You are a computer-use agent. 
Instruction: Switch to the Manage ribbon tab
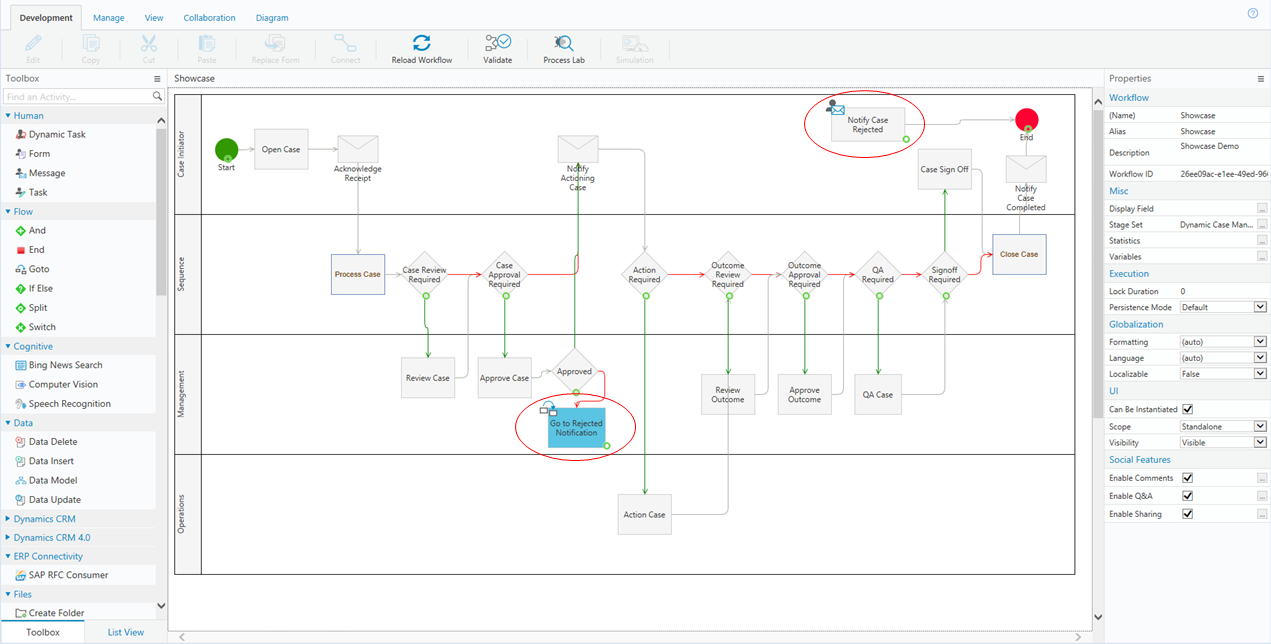point(109,18)
